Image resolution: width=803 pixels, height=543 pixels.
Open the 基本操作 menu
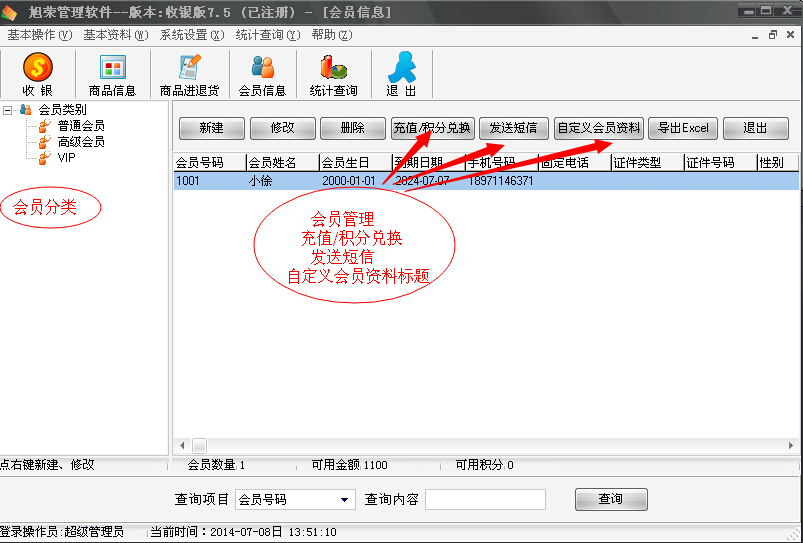pos(40,35)
